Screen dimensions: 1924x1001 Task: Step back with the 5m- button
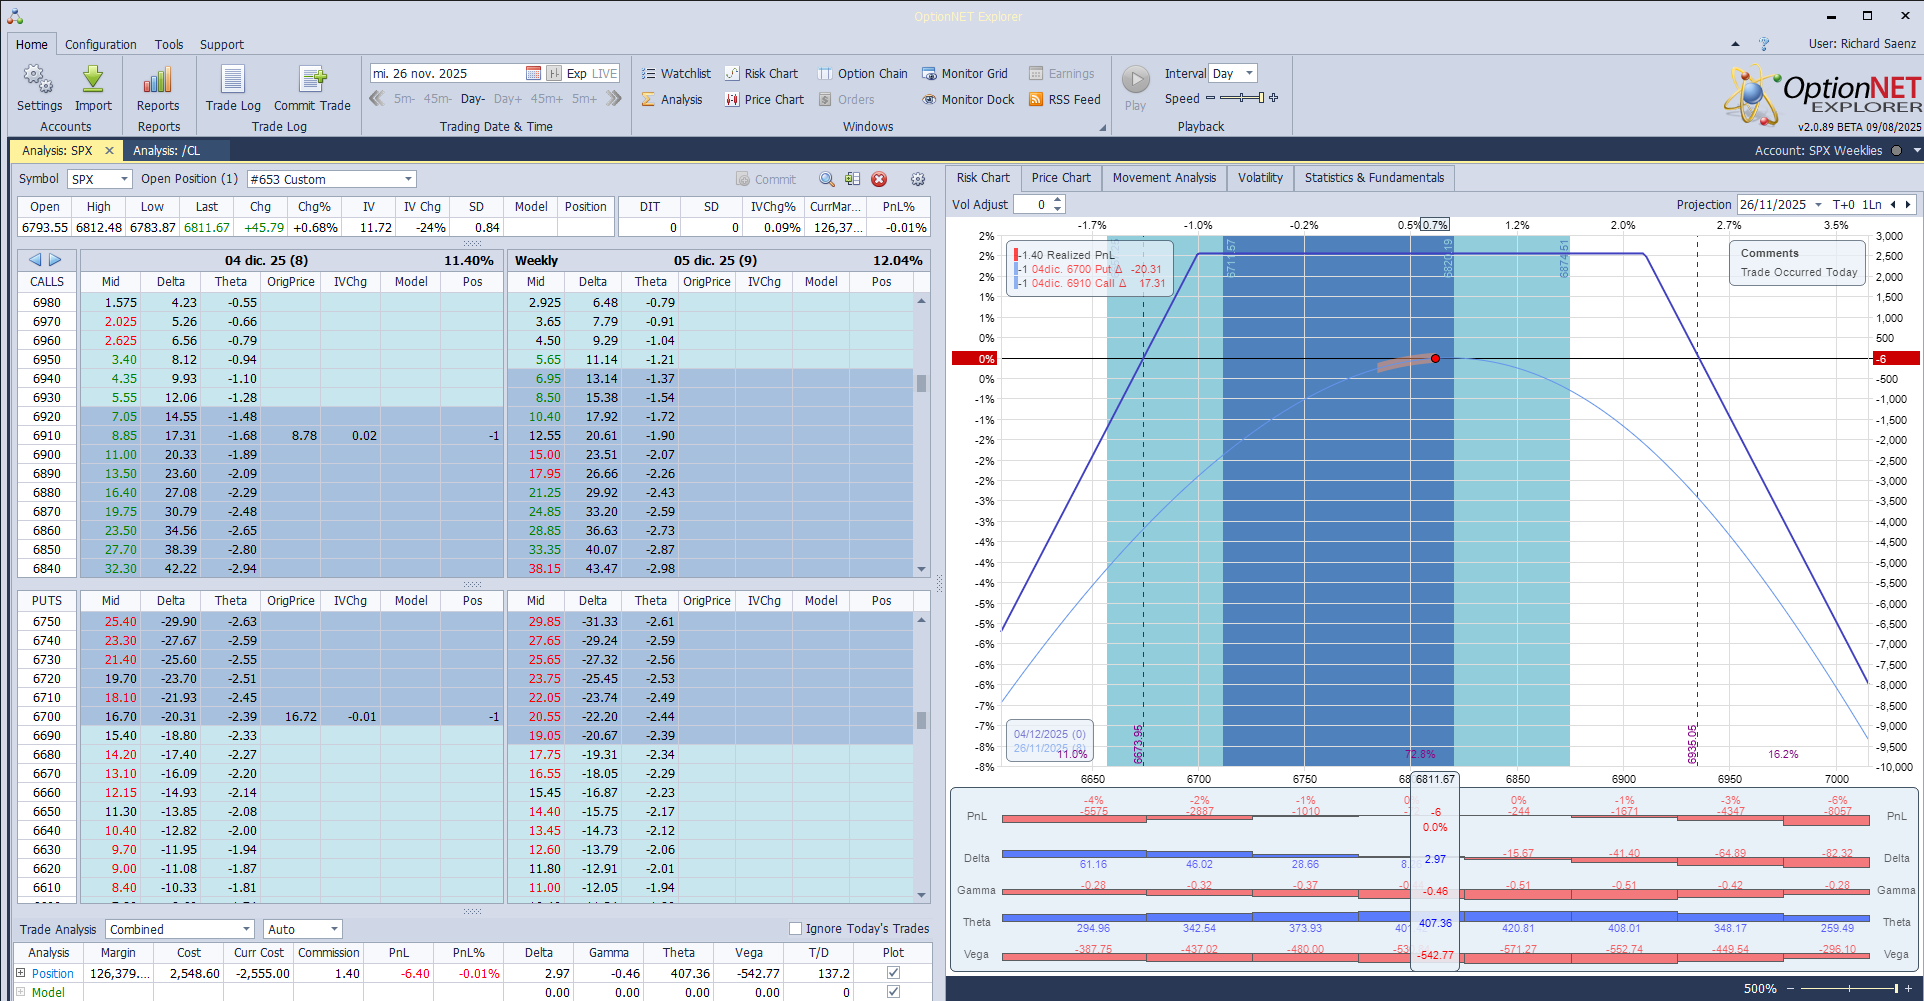[x=404, y=99]
